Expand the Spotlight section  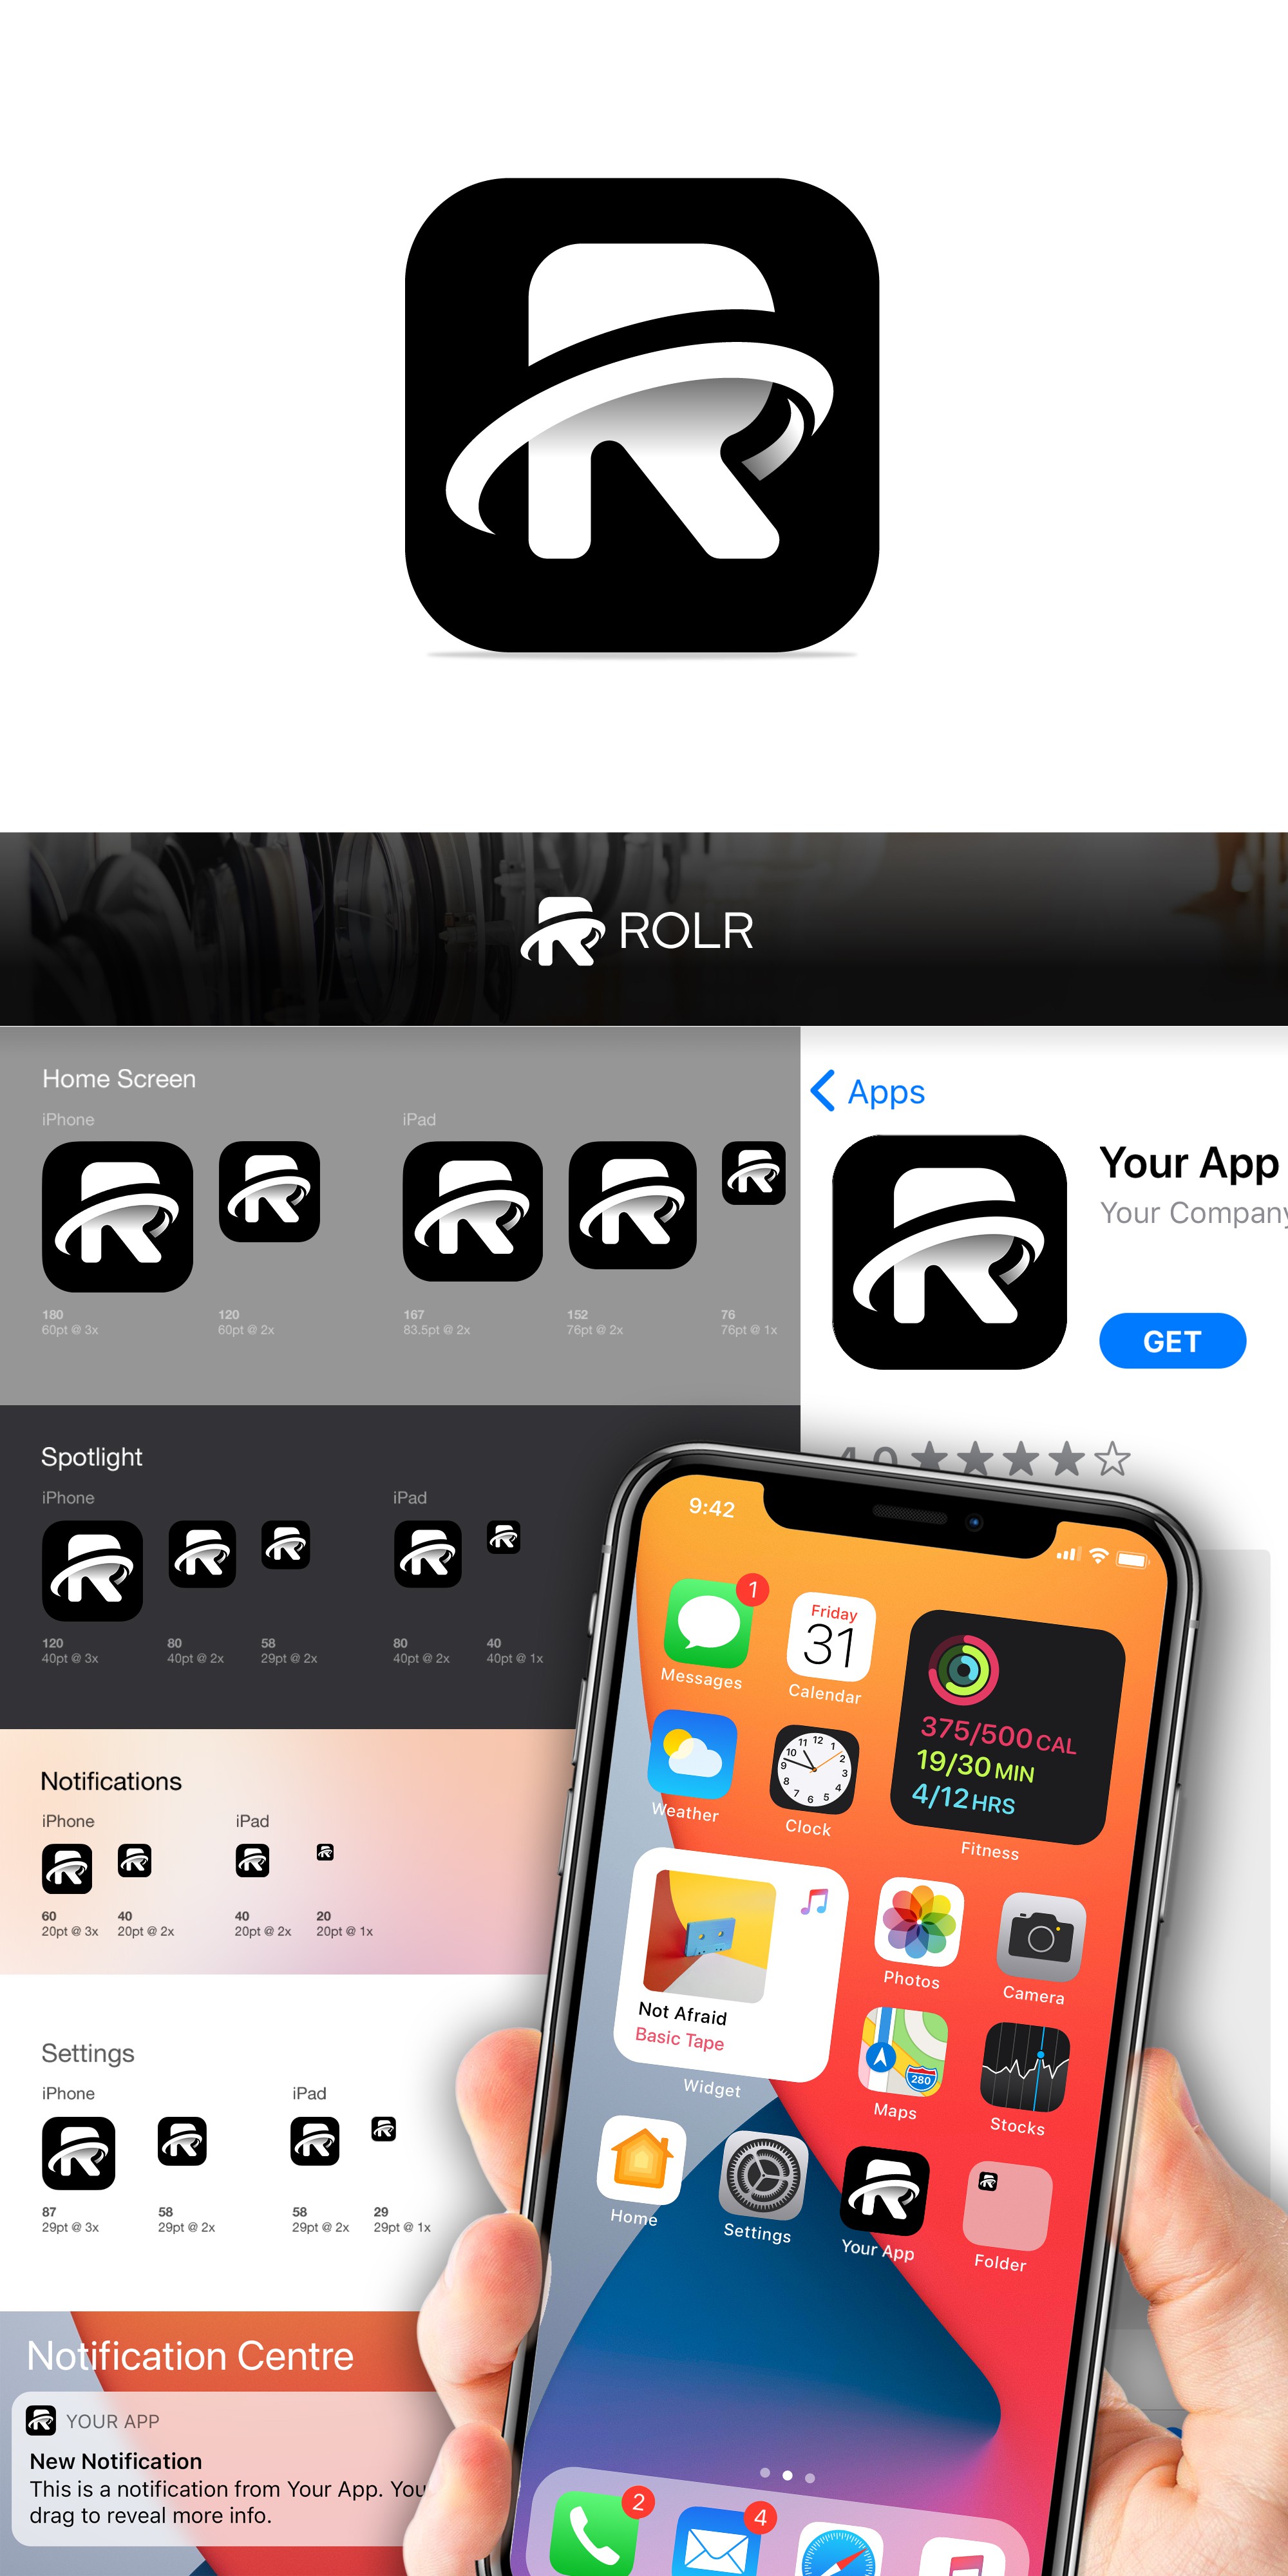click(93, 1454)
